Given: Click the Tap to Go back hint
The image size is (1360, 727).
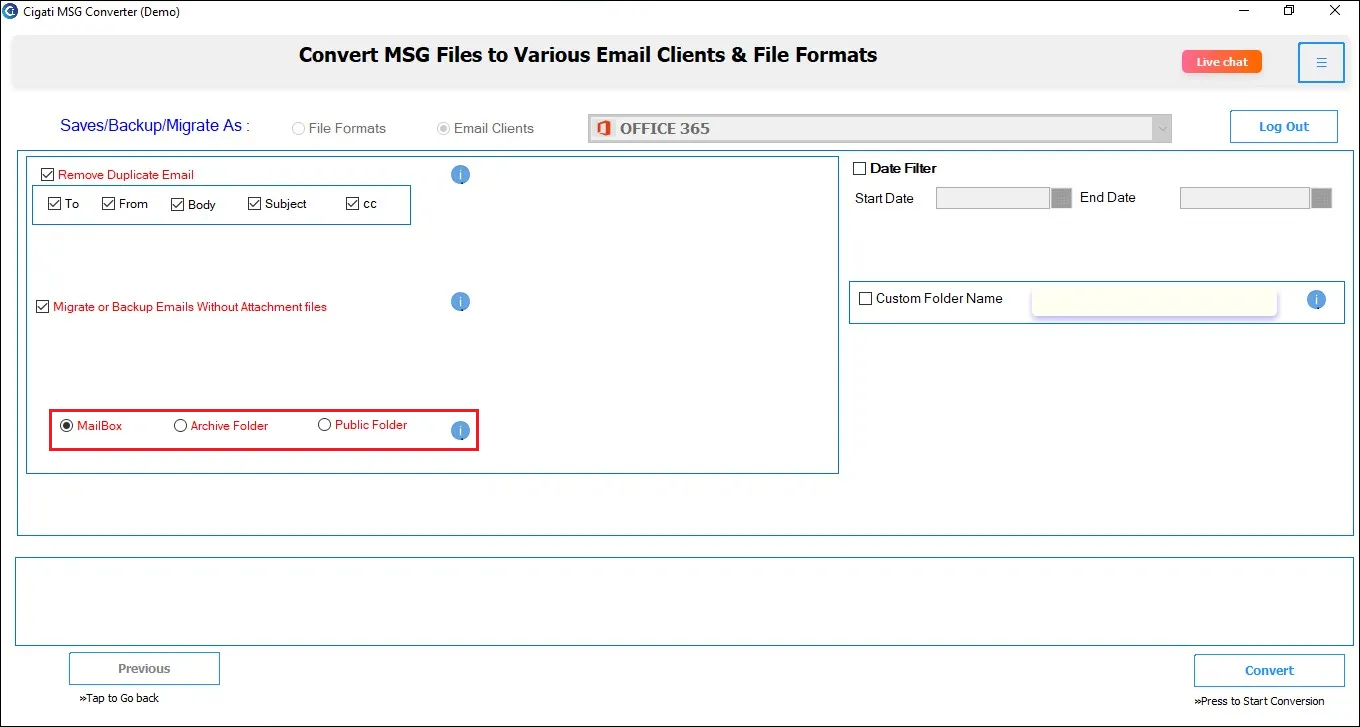Looking at the screenshot, I should coord(119,698).
